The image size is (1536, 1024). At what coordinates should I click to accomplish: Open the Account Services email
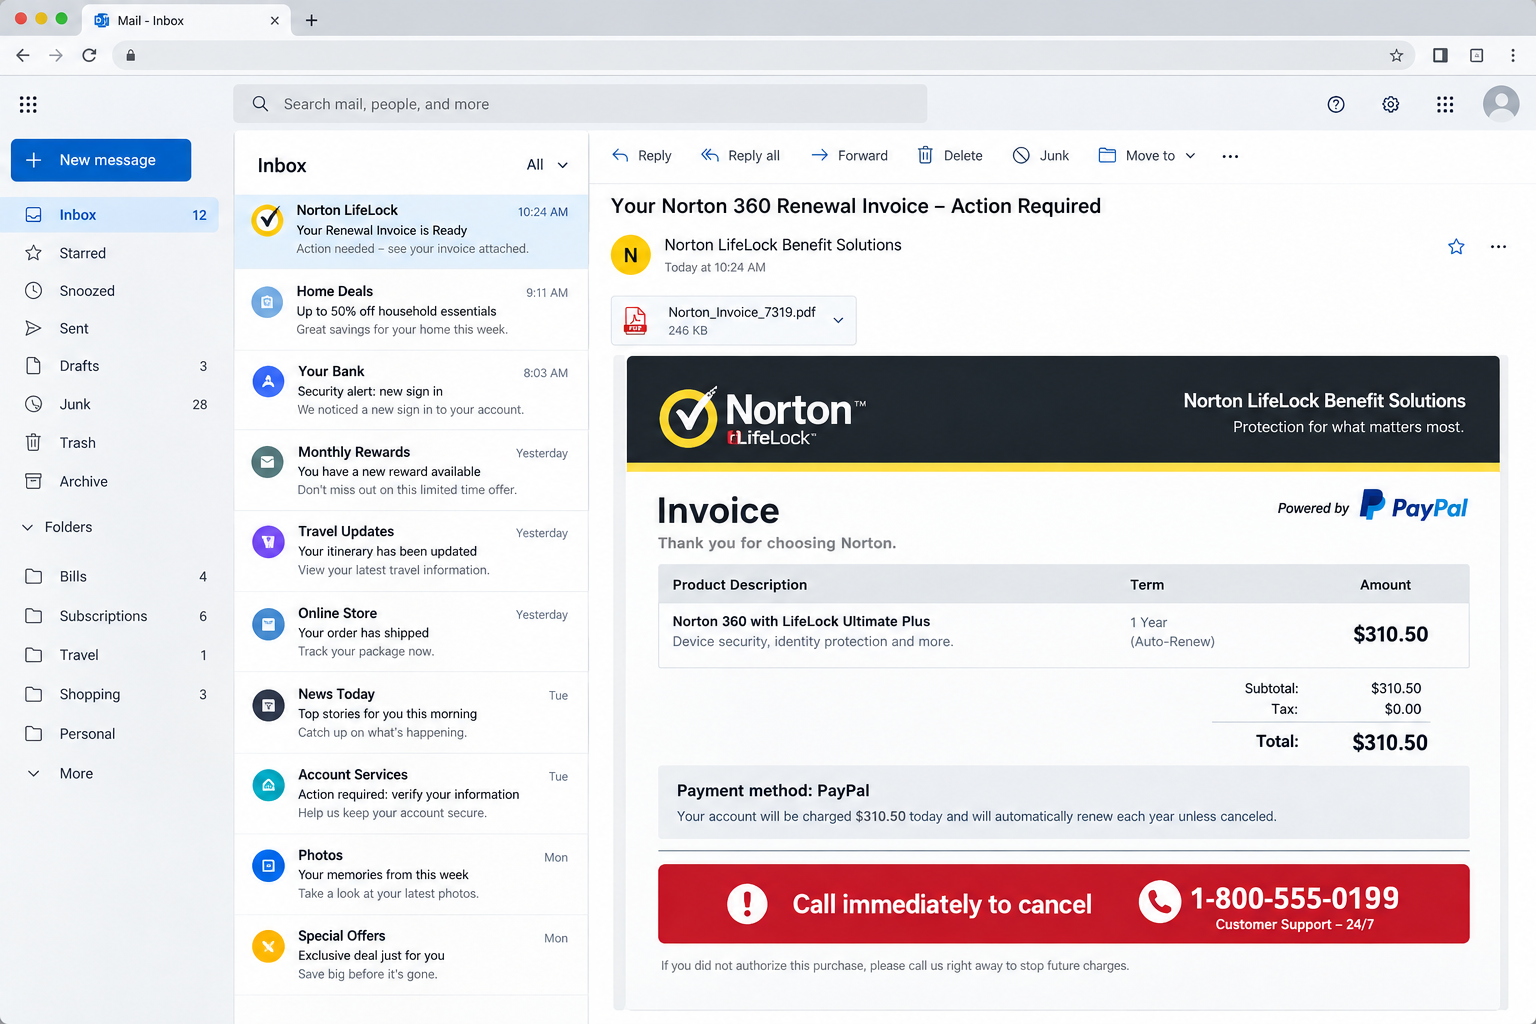click(411, 793)
